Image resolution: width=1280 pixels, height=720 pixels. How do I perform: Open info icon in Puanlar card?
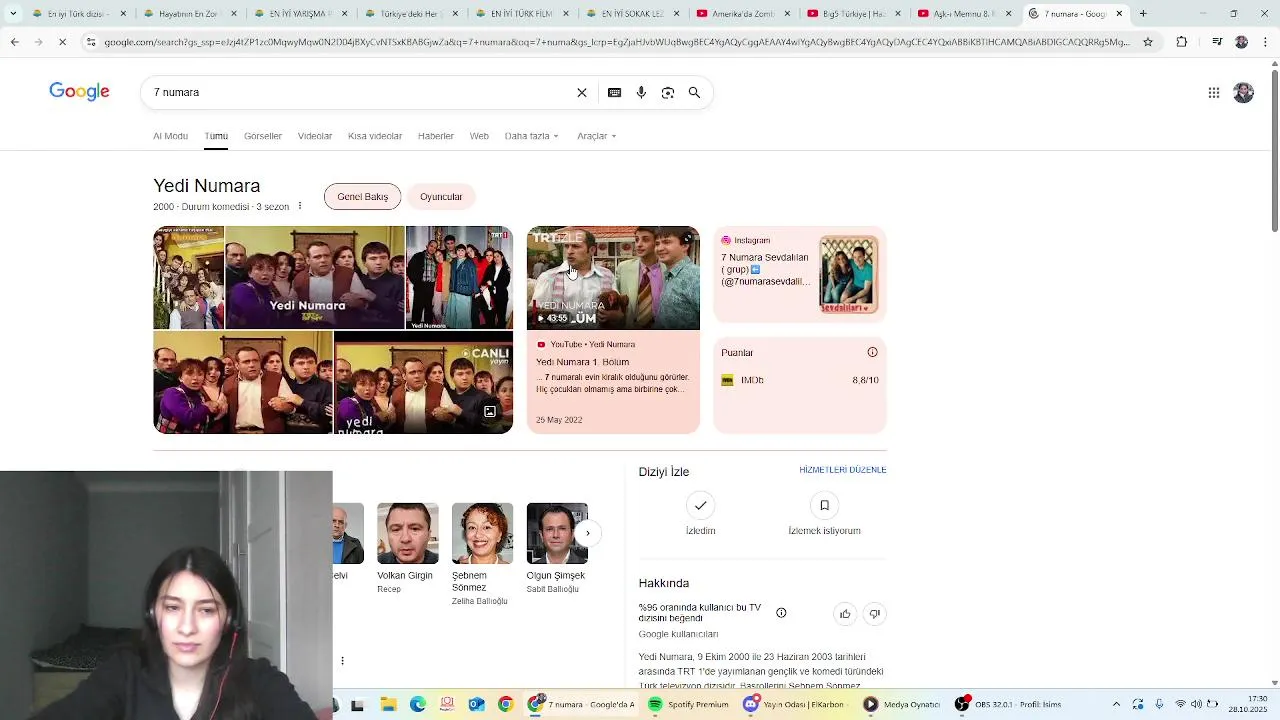tap(872, 352)
